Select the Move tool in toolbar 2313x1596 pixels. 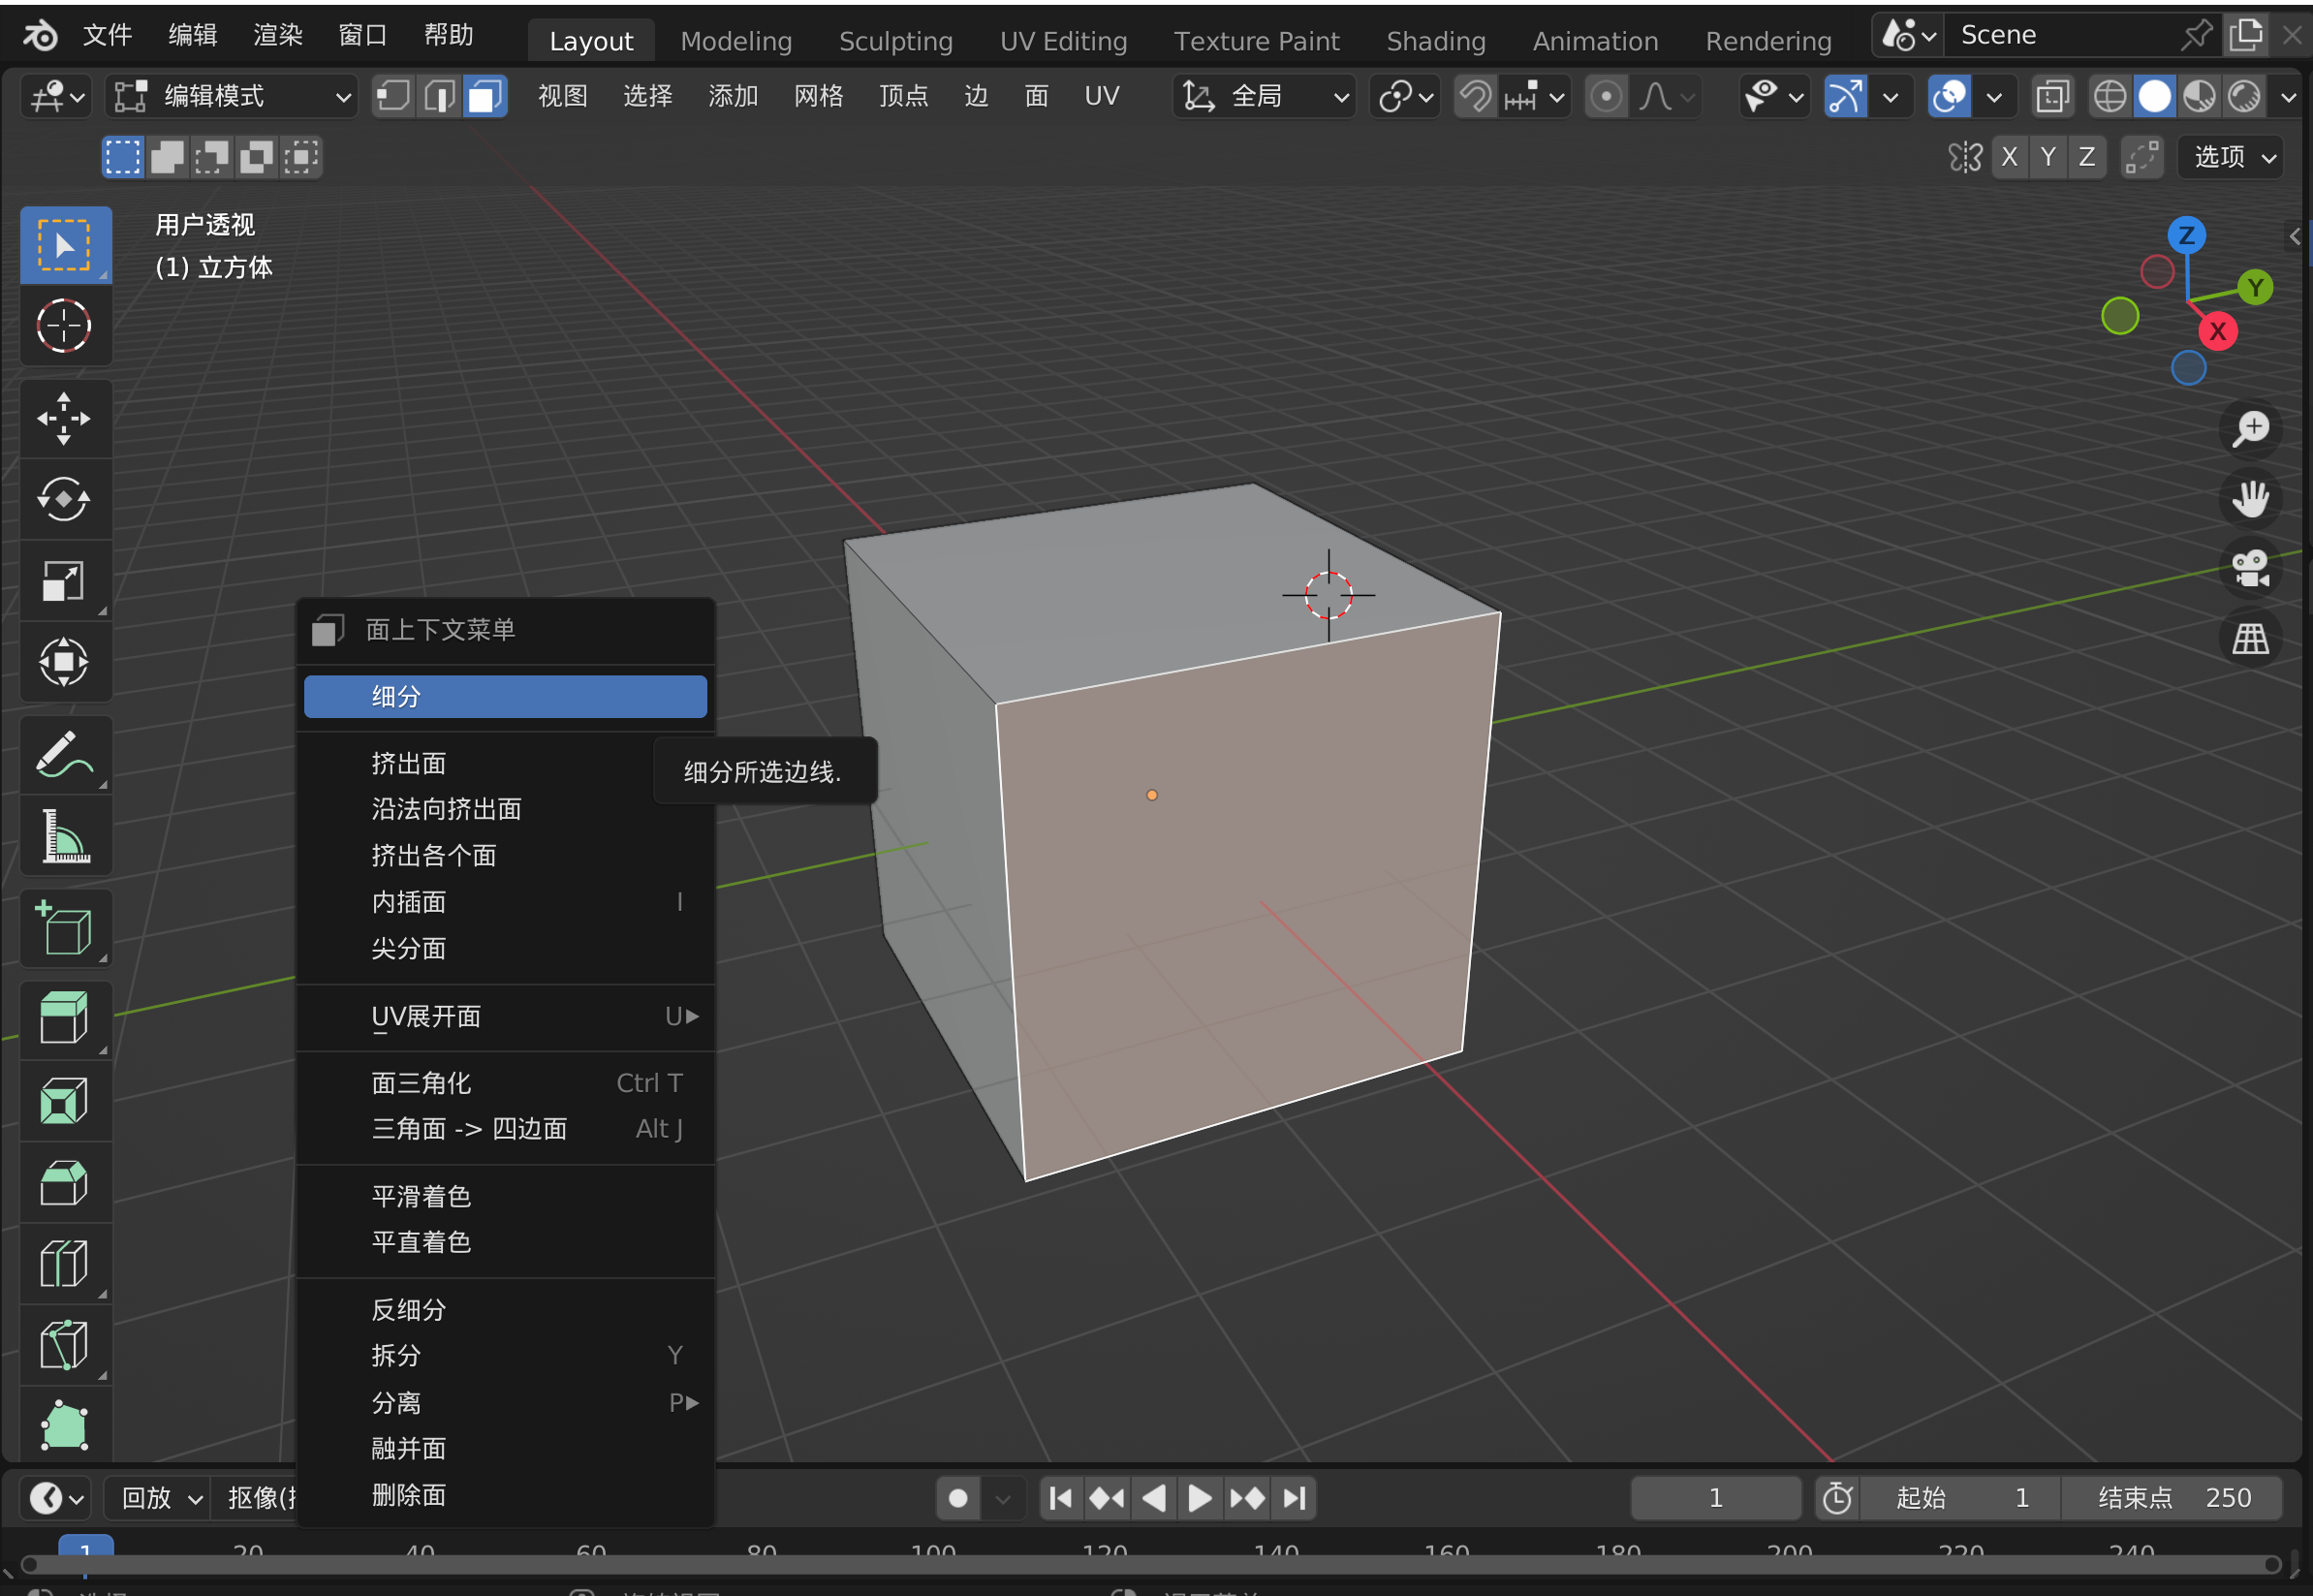64,418
